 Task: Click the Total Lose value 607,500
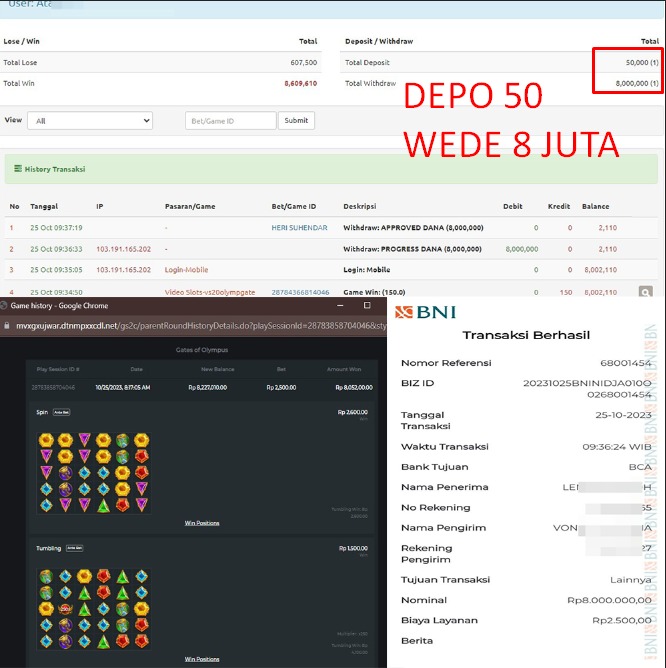pos(303,63)
